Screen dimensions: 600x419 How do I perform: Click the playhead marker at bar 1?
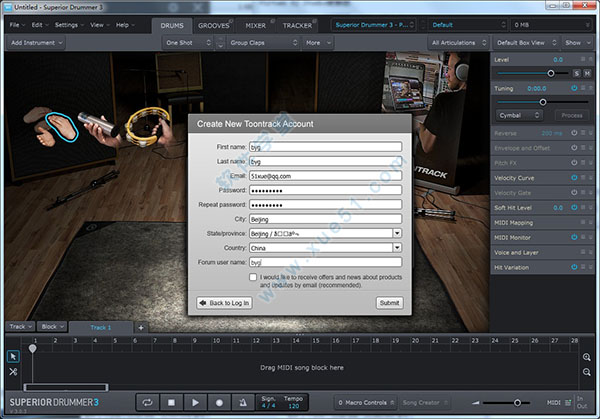tap(33, 348)
